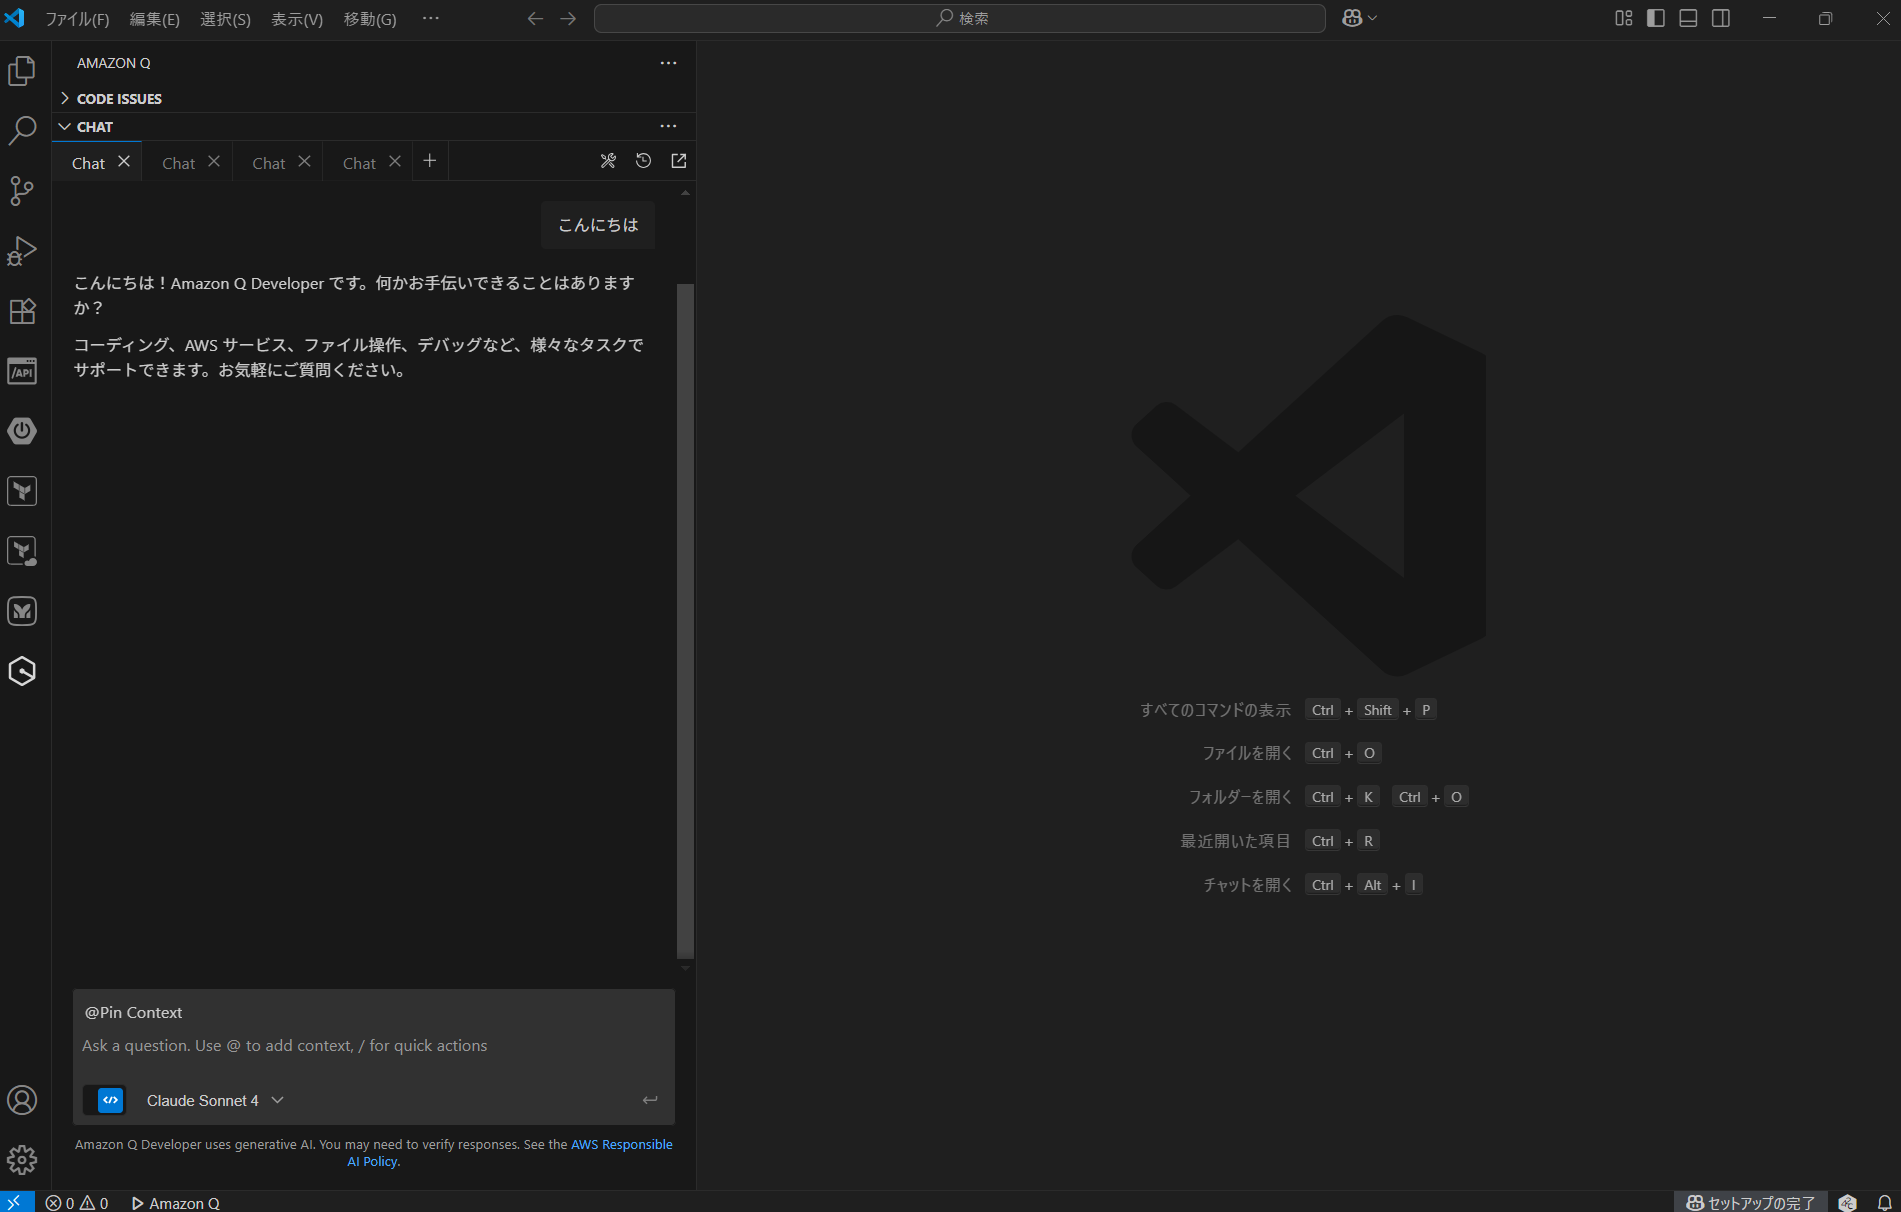Switch to the fourth Chat tab
This screenshot has height=1212, width=1901.
[x=359, y=163]
